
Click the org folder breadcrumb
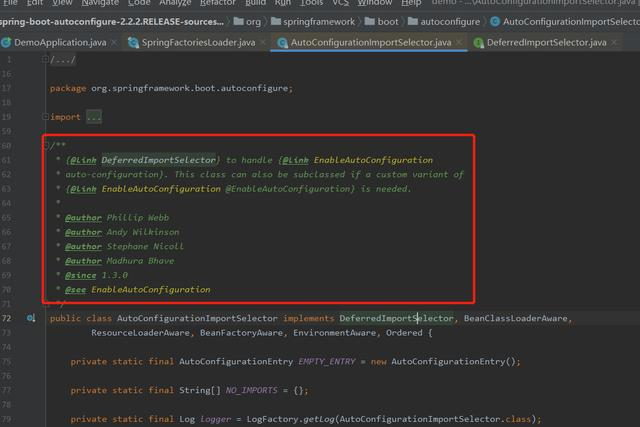[x=247, y=22]
